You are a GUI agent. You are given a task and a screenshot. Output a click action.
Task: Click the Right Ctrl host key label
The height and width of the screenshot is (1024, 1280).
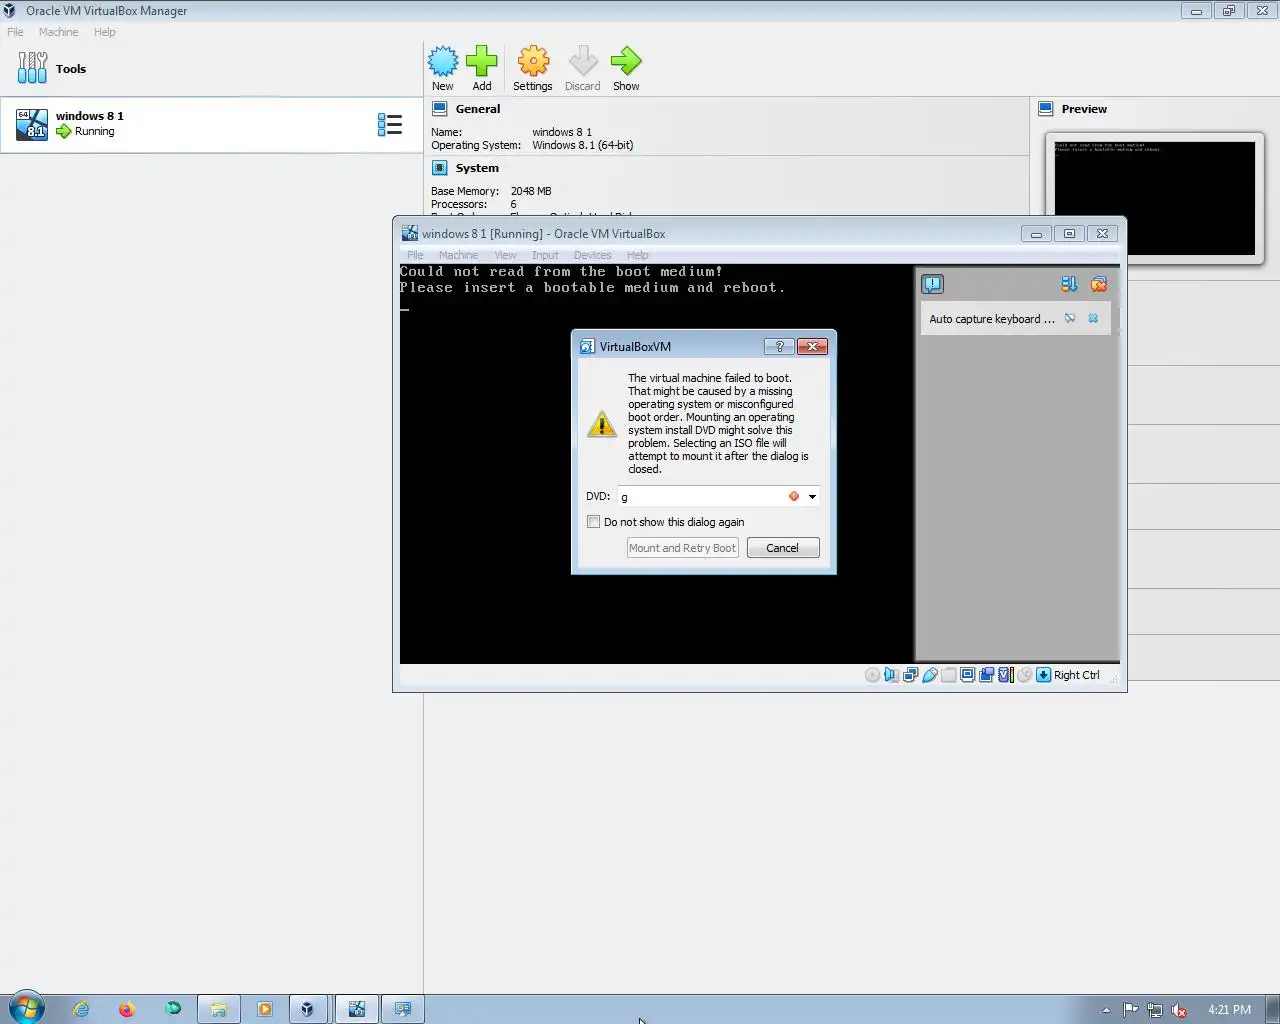[1076, 675]
